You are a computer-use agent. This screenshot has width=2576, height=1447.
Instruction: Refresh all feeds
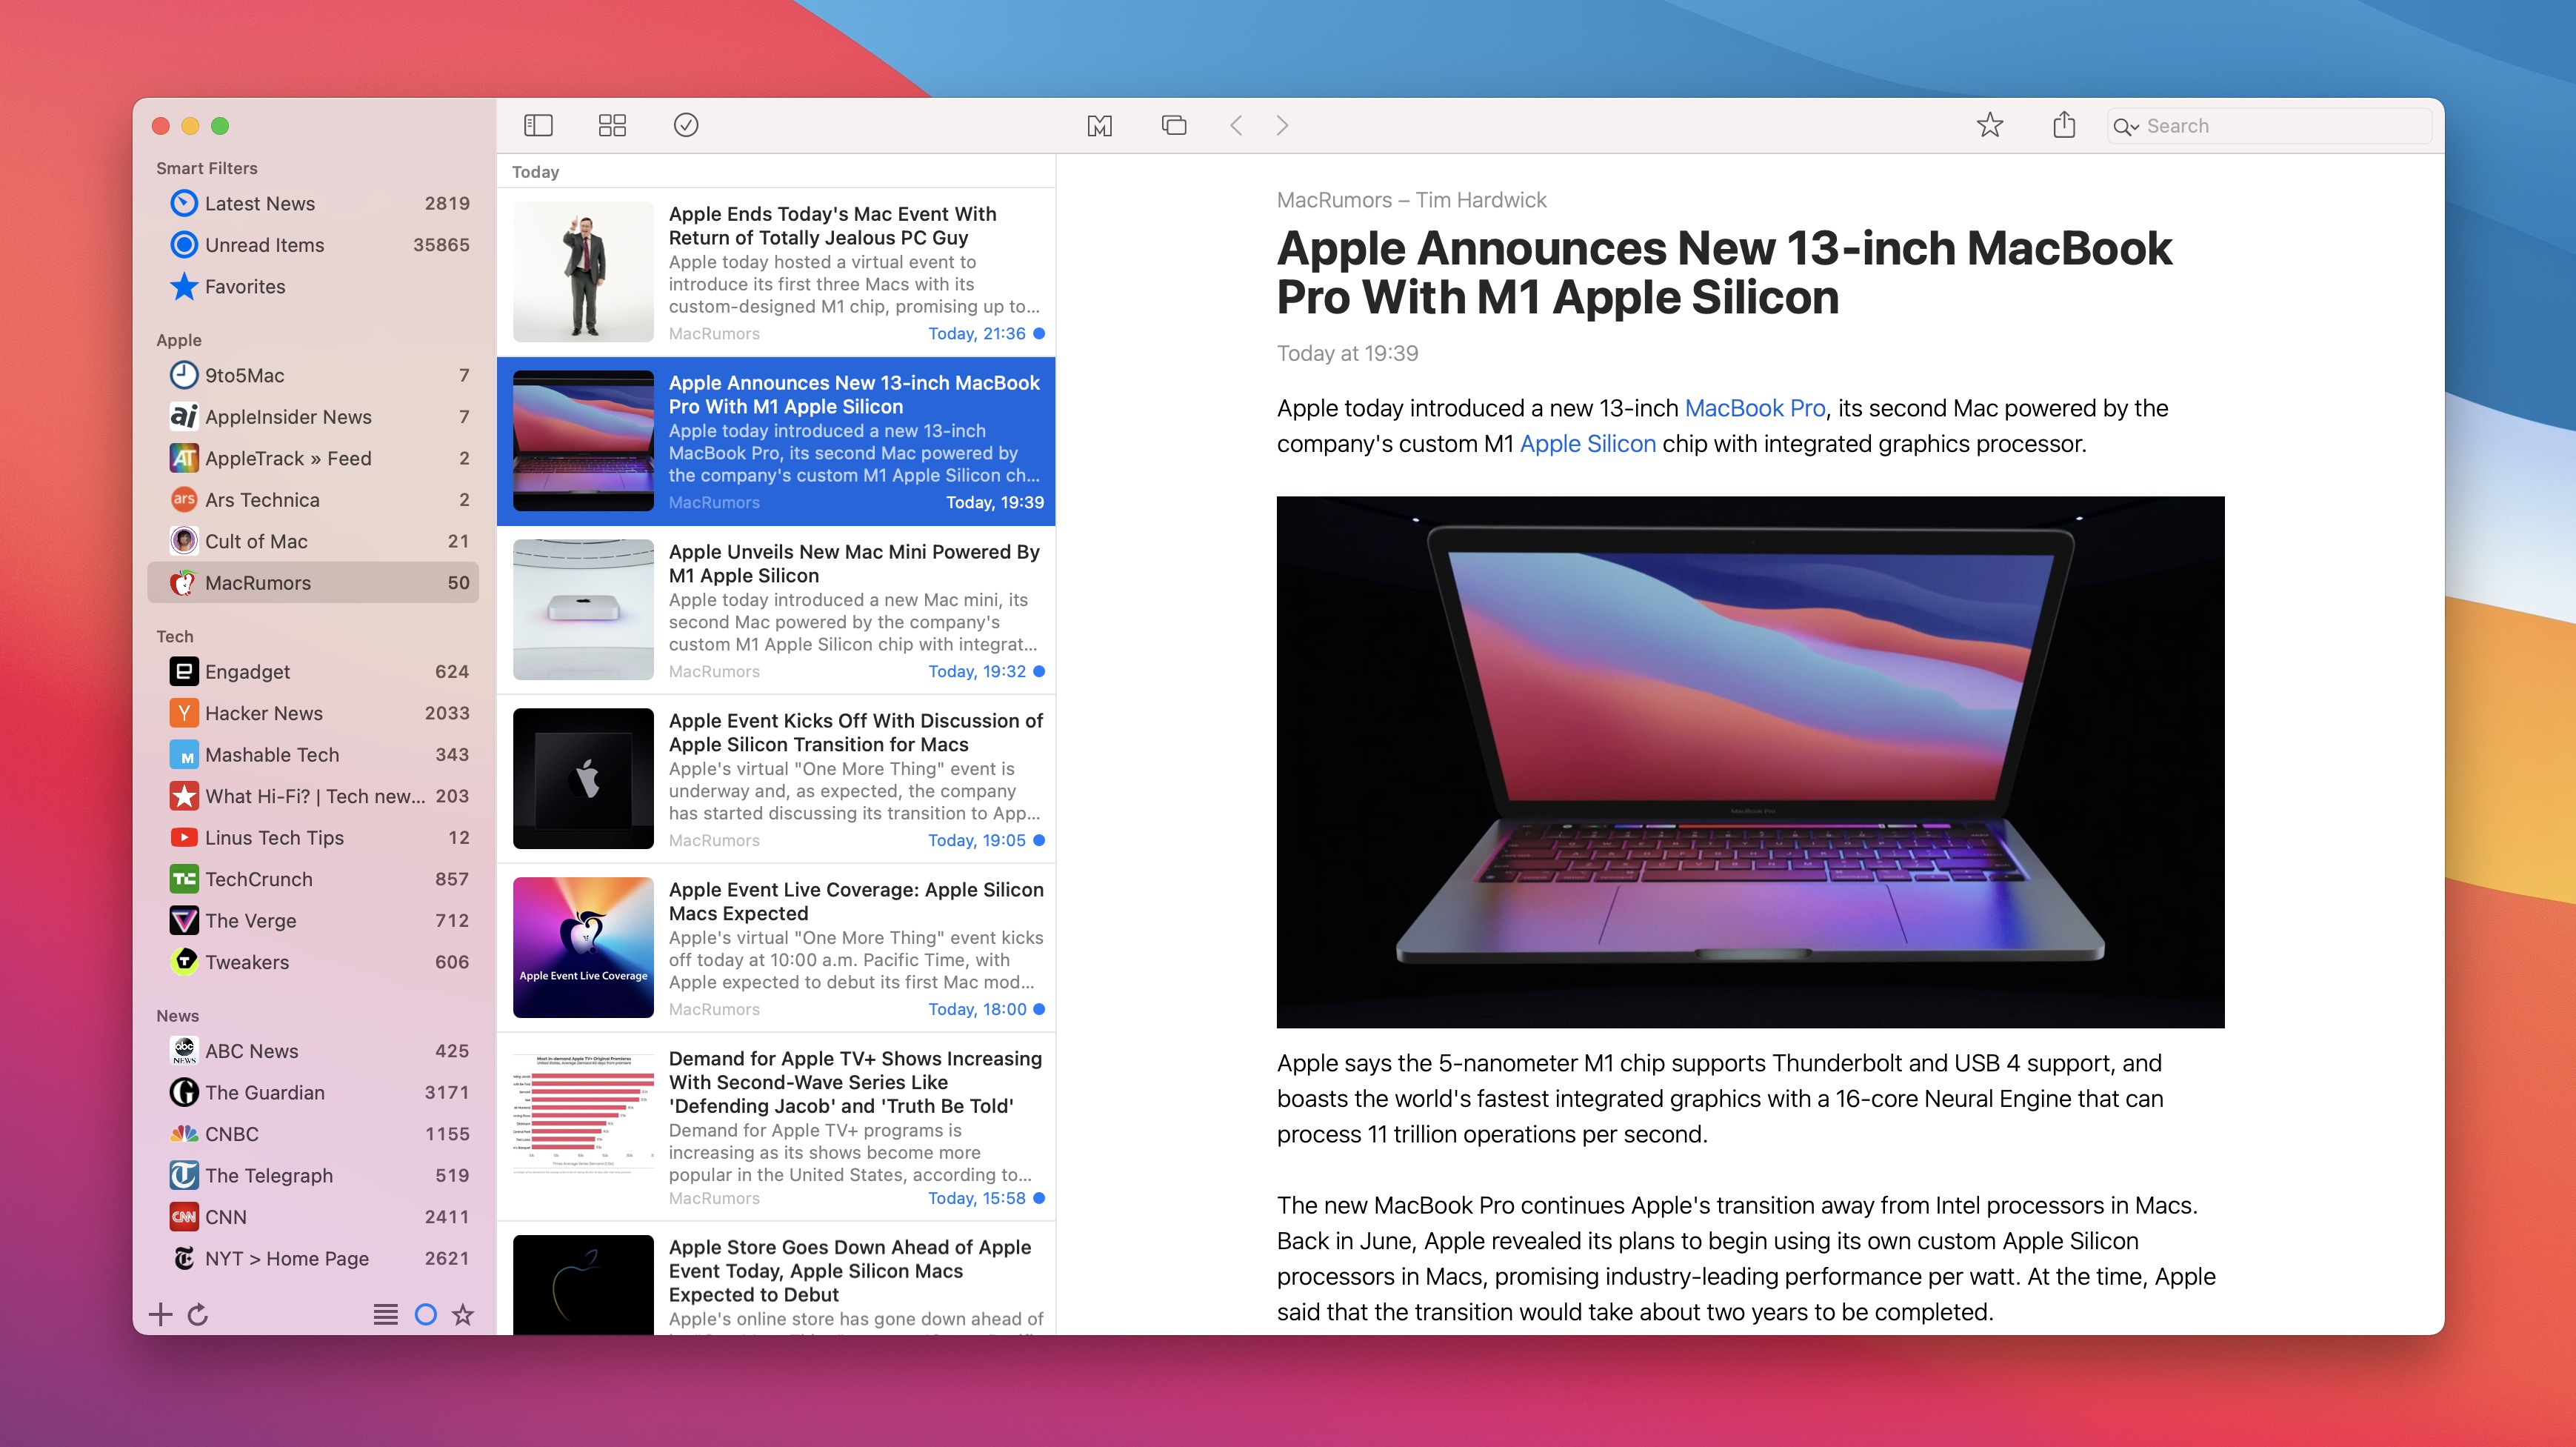198,1315
